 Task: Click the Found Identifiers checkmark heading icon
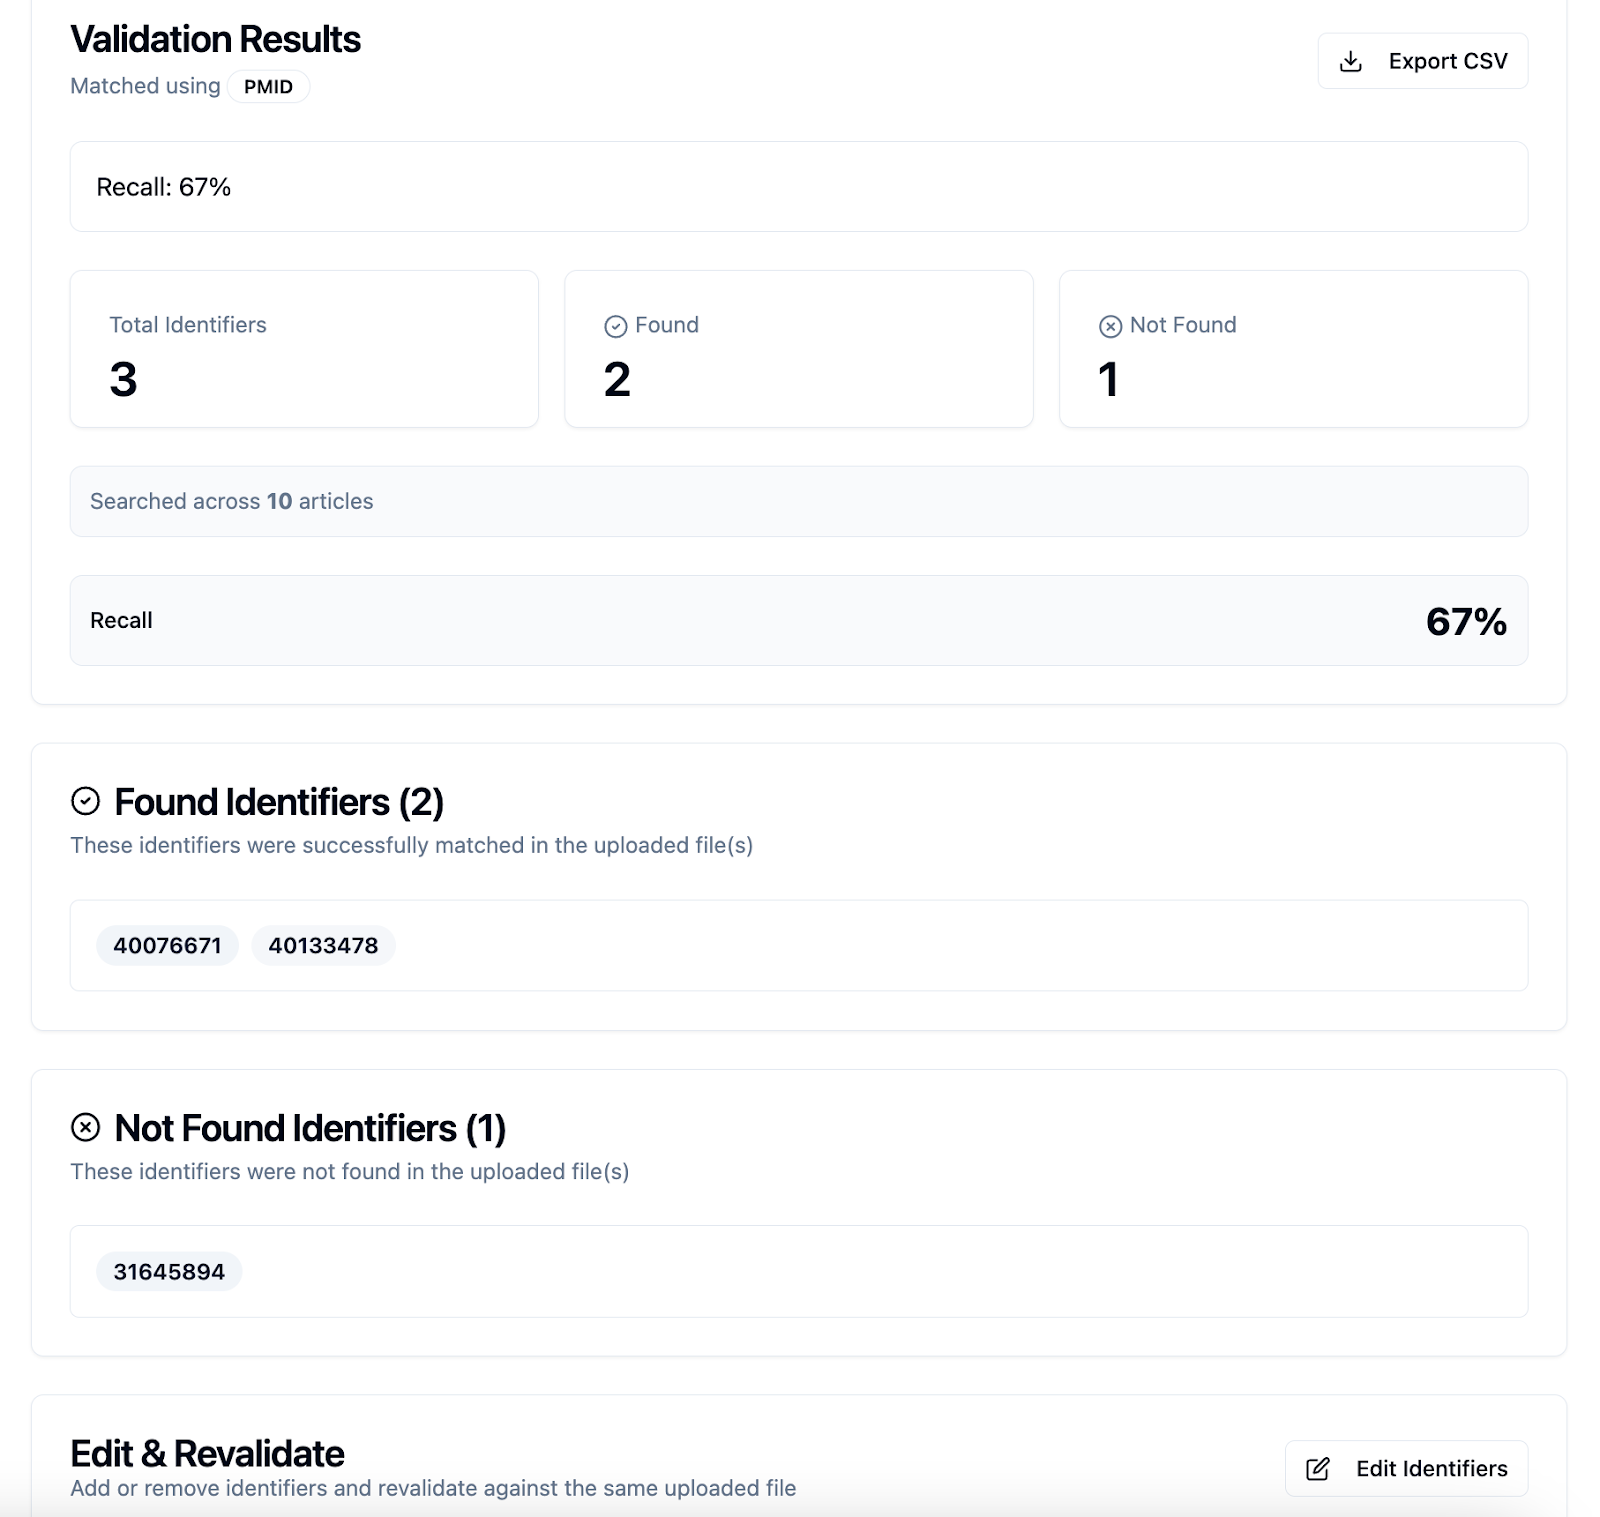pyautogui.click(x=86, y=801)
